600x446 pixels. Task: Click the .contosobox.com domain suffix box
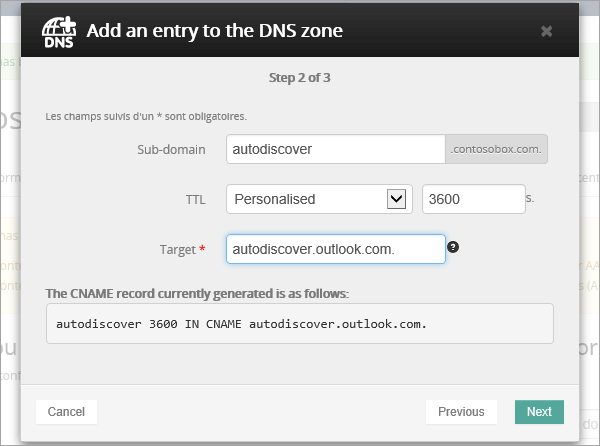click(497, 149)
